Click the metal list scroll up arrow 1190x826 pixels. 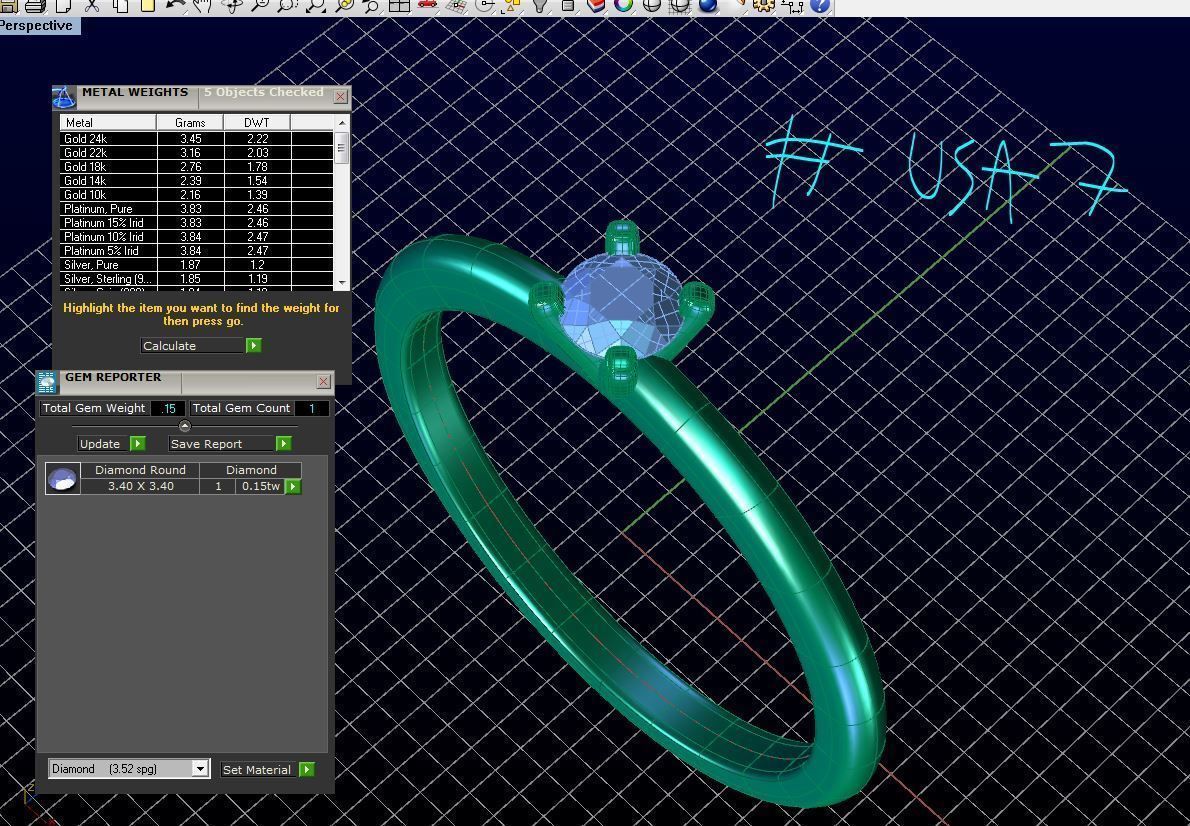click(x=342, y=122)
